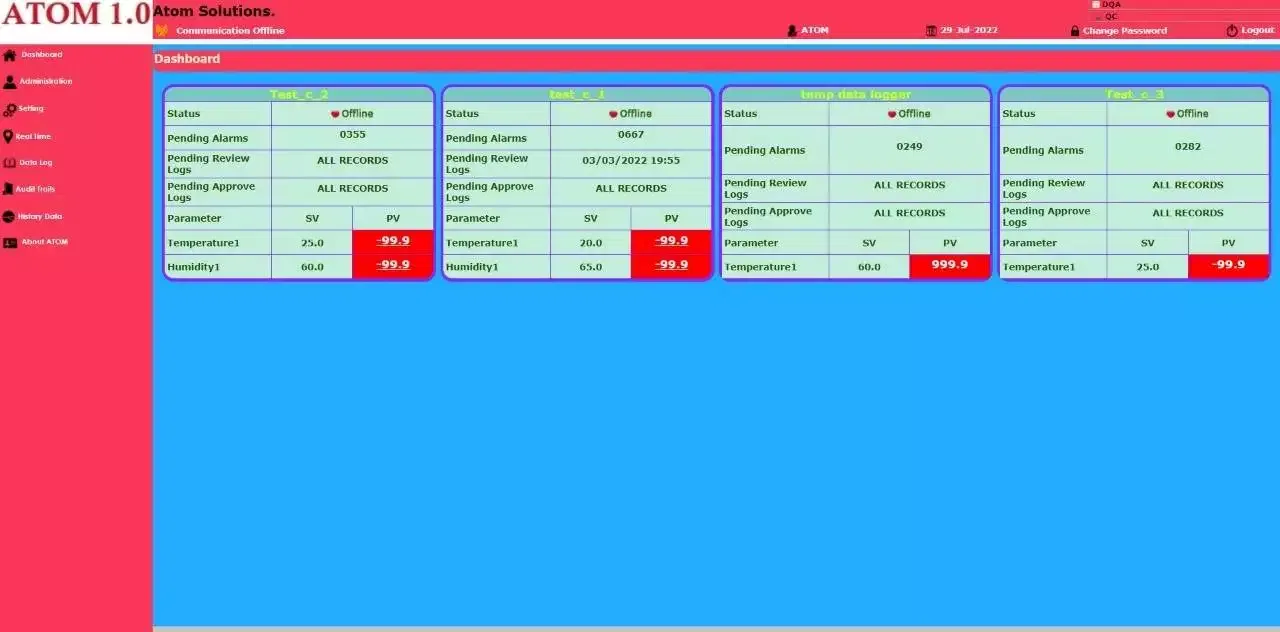This screenshot has width=1280, height=632.
Task: Toggle the DQA checkbox
Action: [1096, 5]
